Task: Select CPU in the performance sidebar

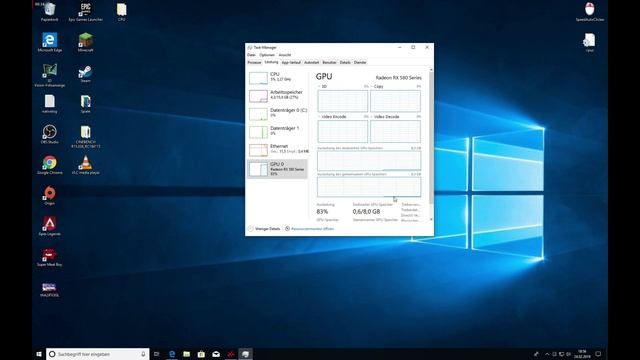Action: tap(278, 77)
